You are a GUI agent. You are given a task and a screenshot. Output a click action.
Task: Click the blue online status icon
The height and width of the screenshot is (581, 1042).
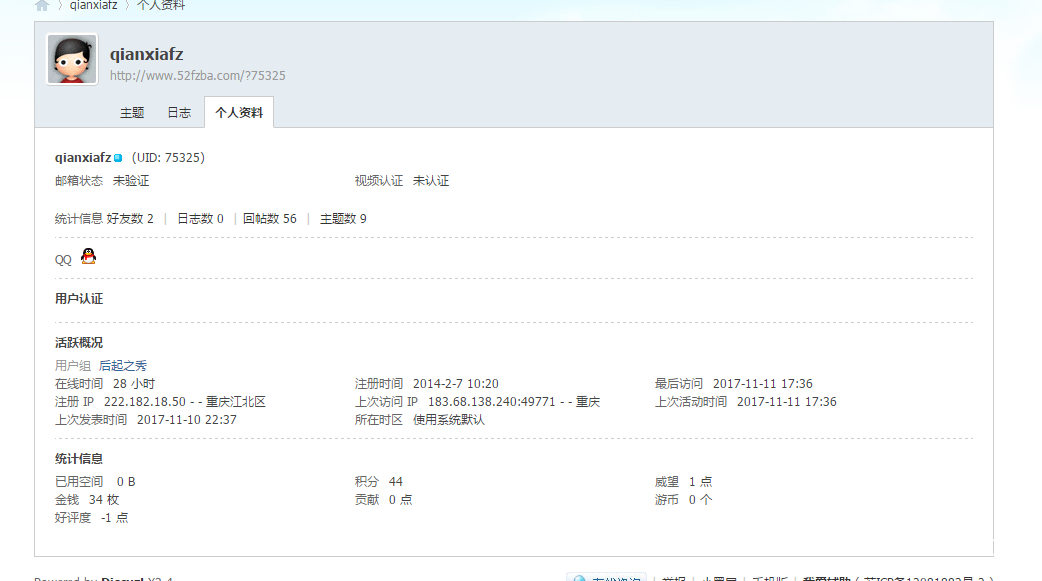[118, 158]
